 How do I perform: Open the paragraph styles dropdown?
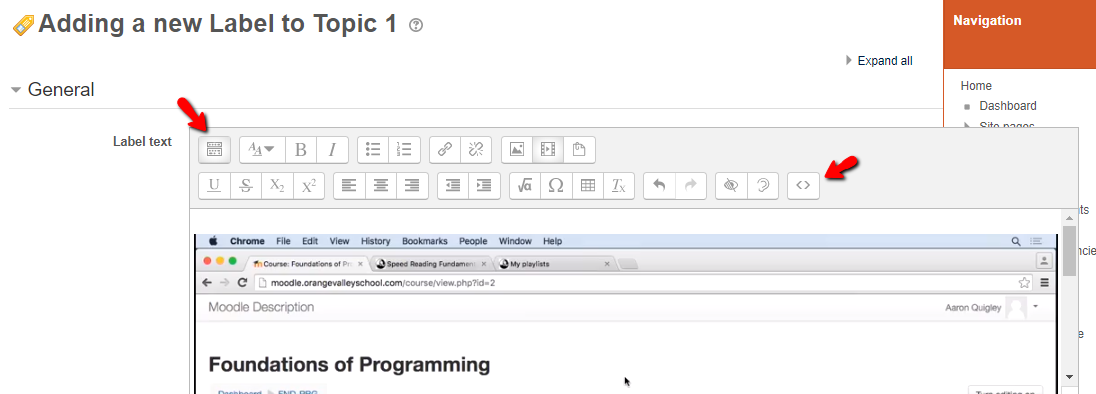click(263, 149)
